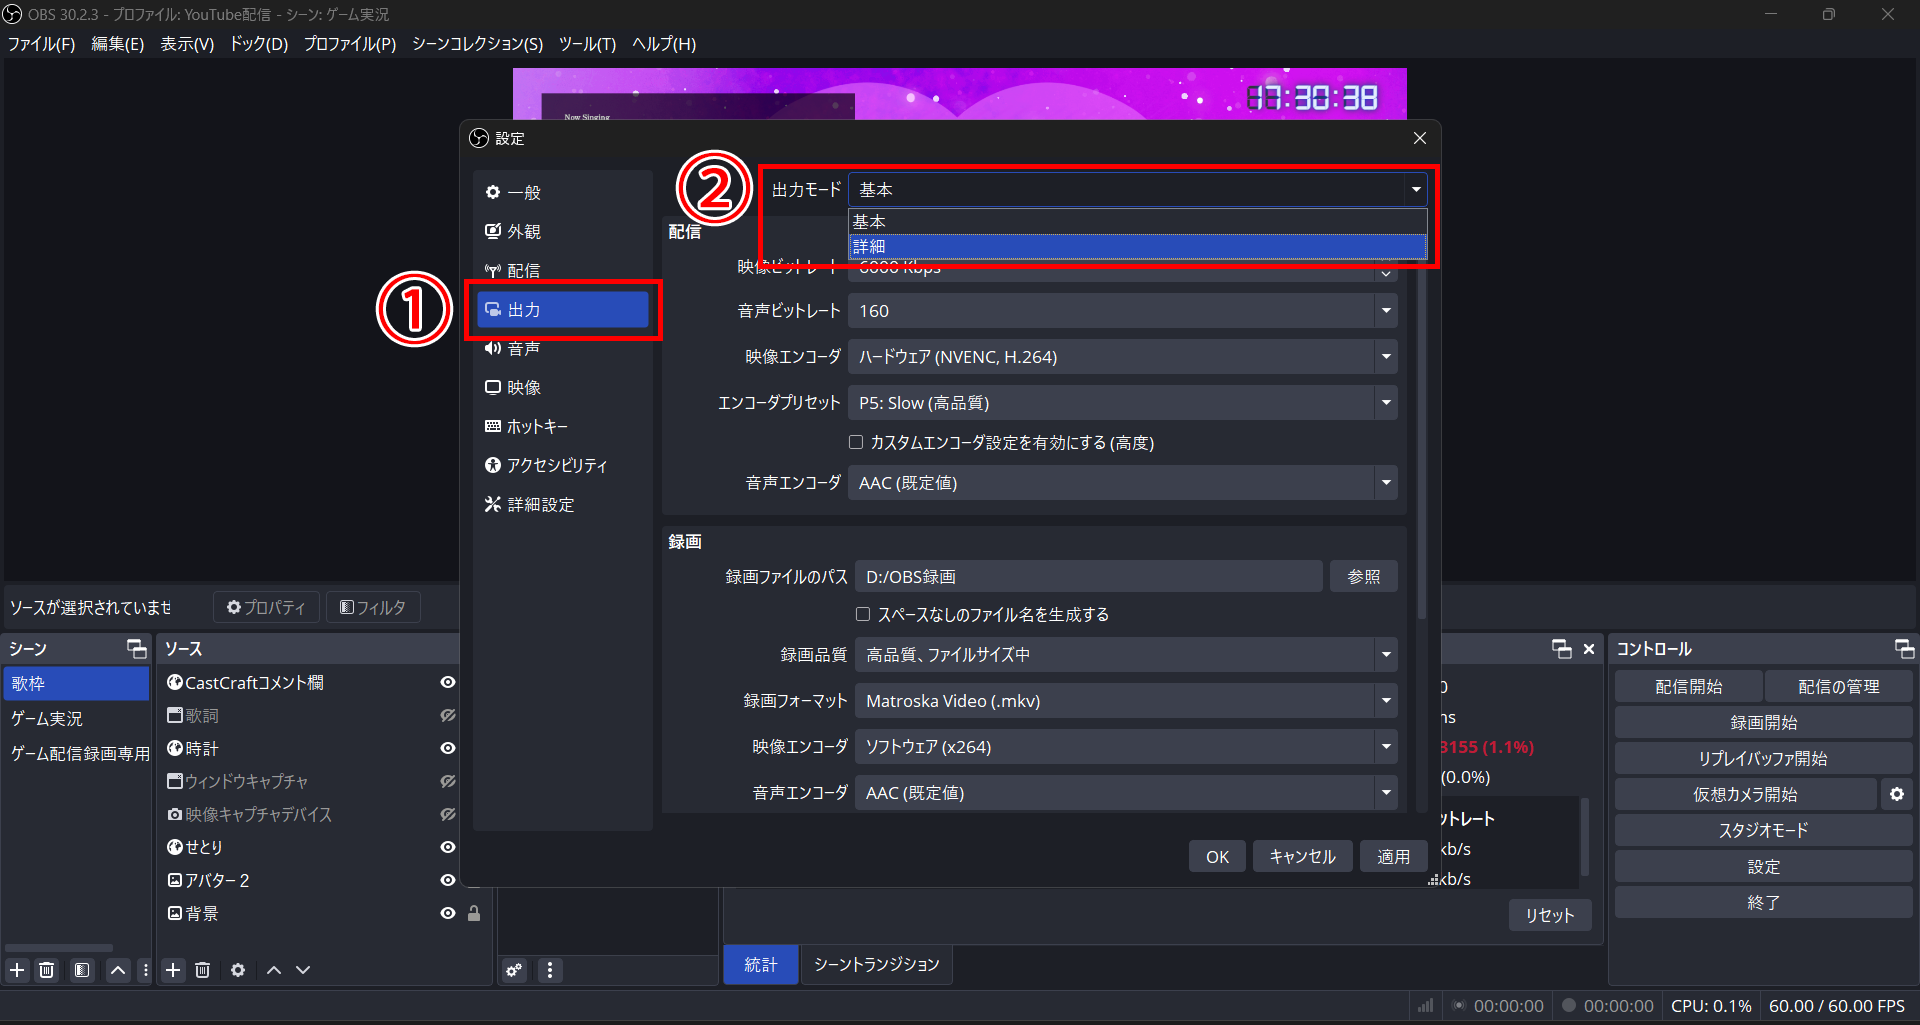Click 適用 button

[1393, 857]
